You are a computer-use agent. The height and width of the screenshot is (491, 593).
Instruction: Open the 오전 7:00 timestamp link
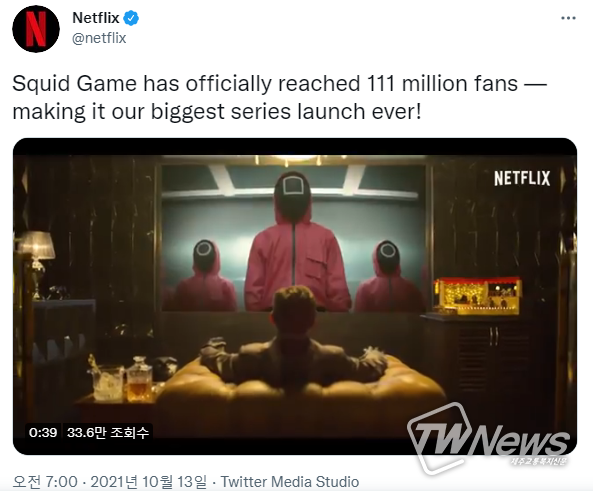pyautogui.click(x=45, y=482)
